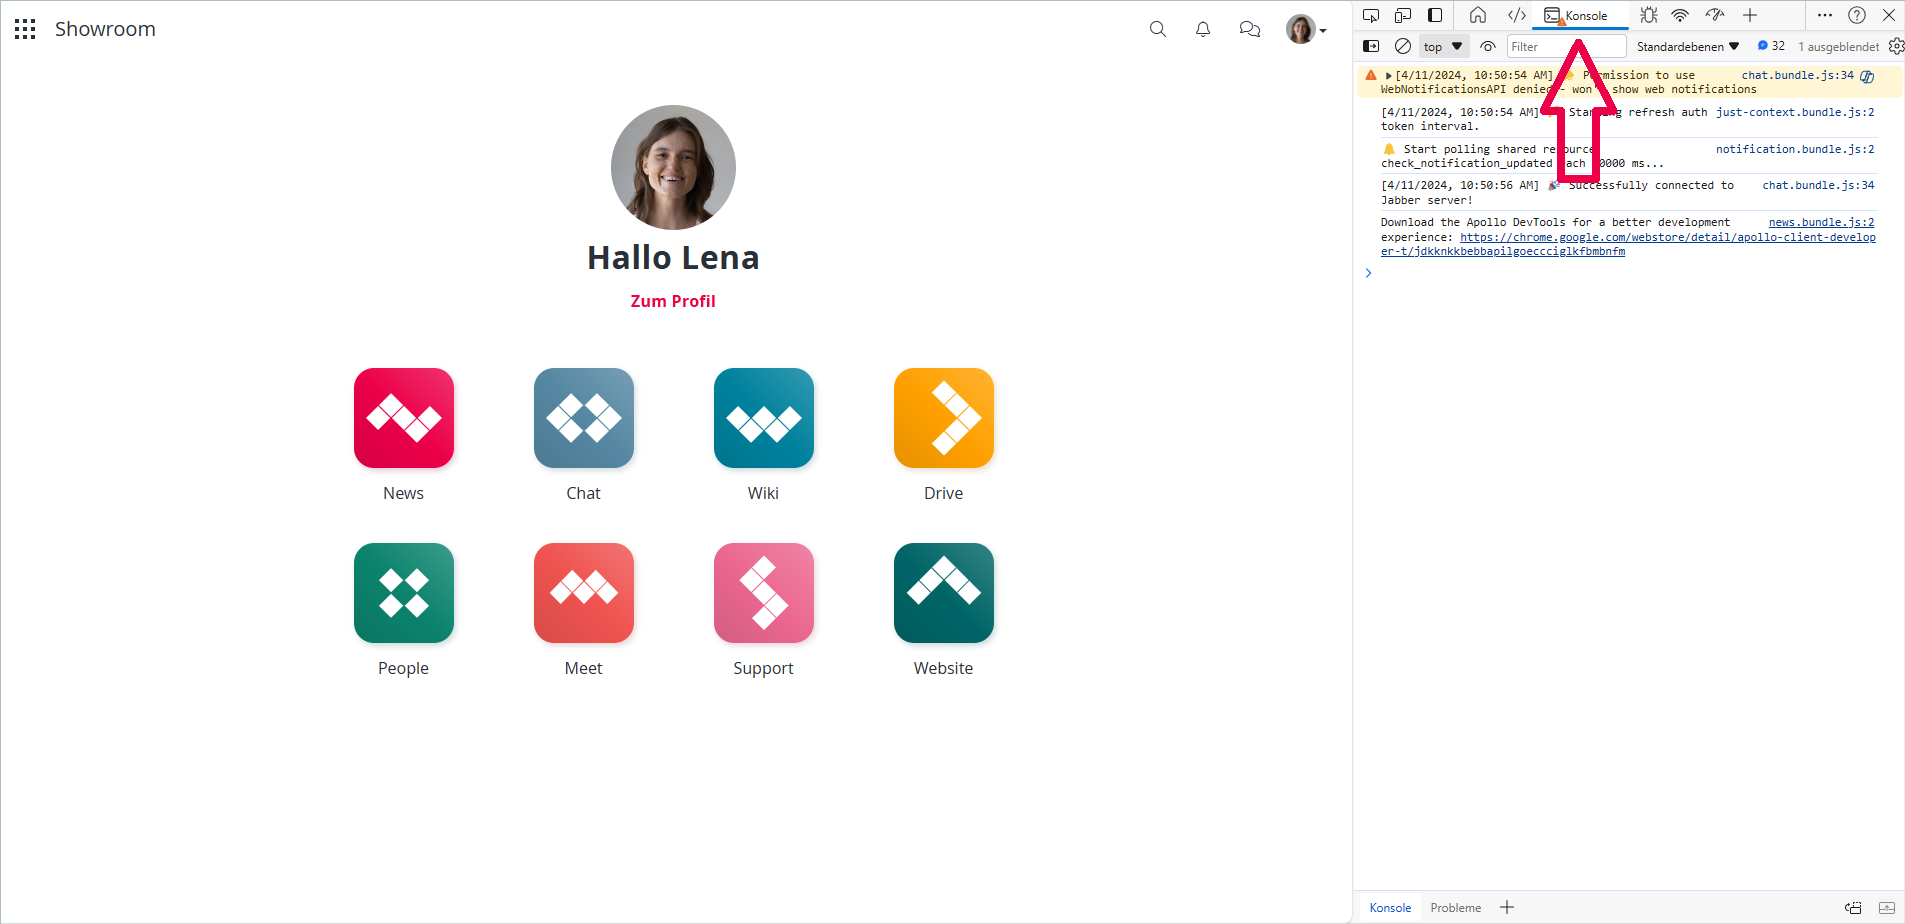Toggle device emulation mode

tap(1403, 15)
